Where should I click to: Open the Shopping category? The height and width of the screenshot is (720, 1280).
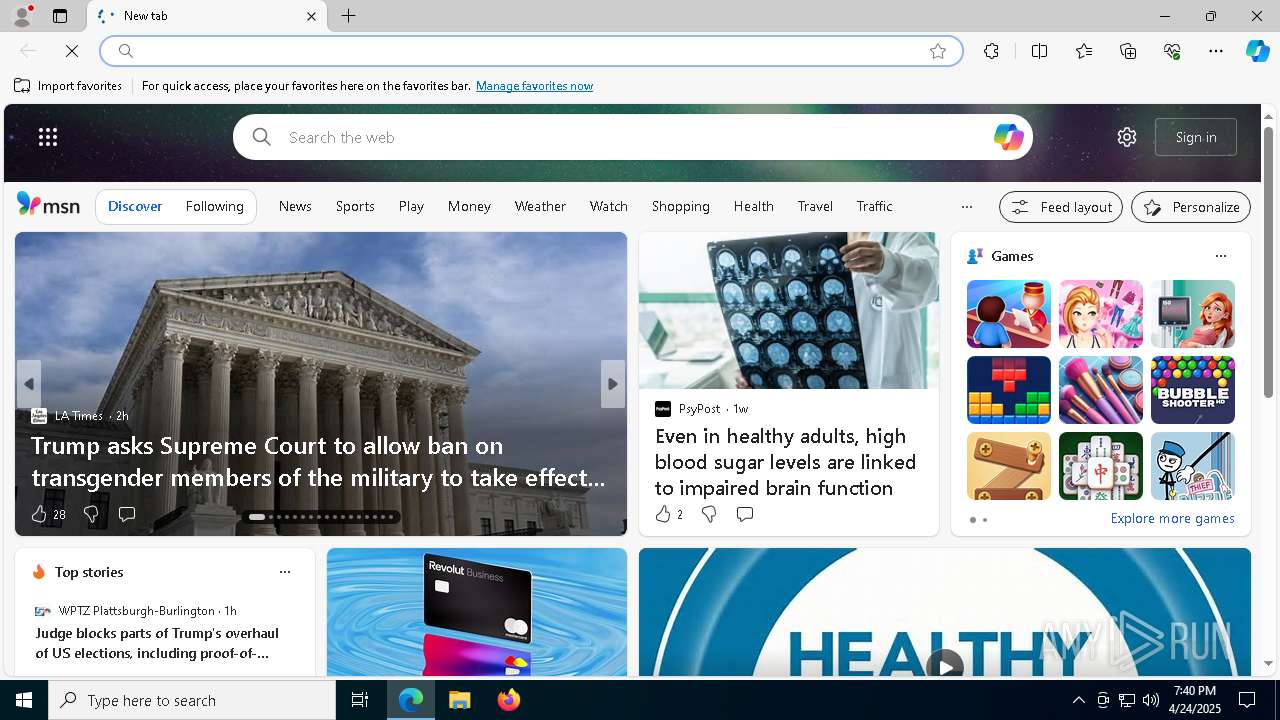click(681, 206)
